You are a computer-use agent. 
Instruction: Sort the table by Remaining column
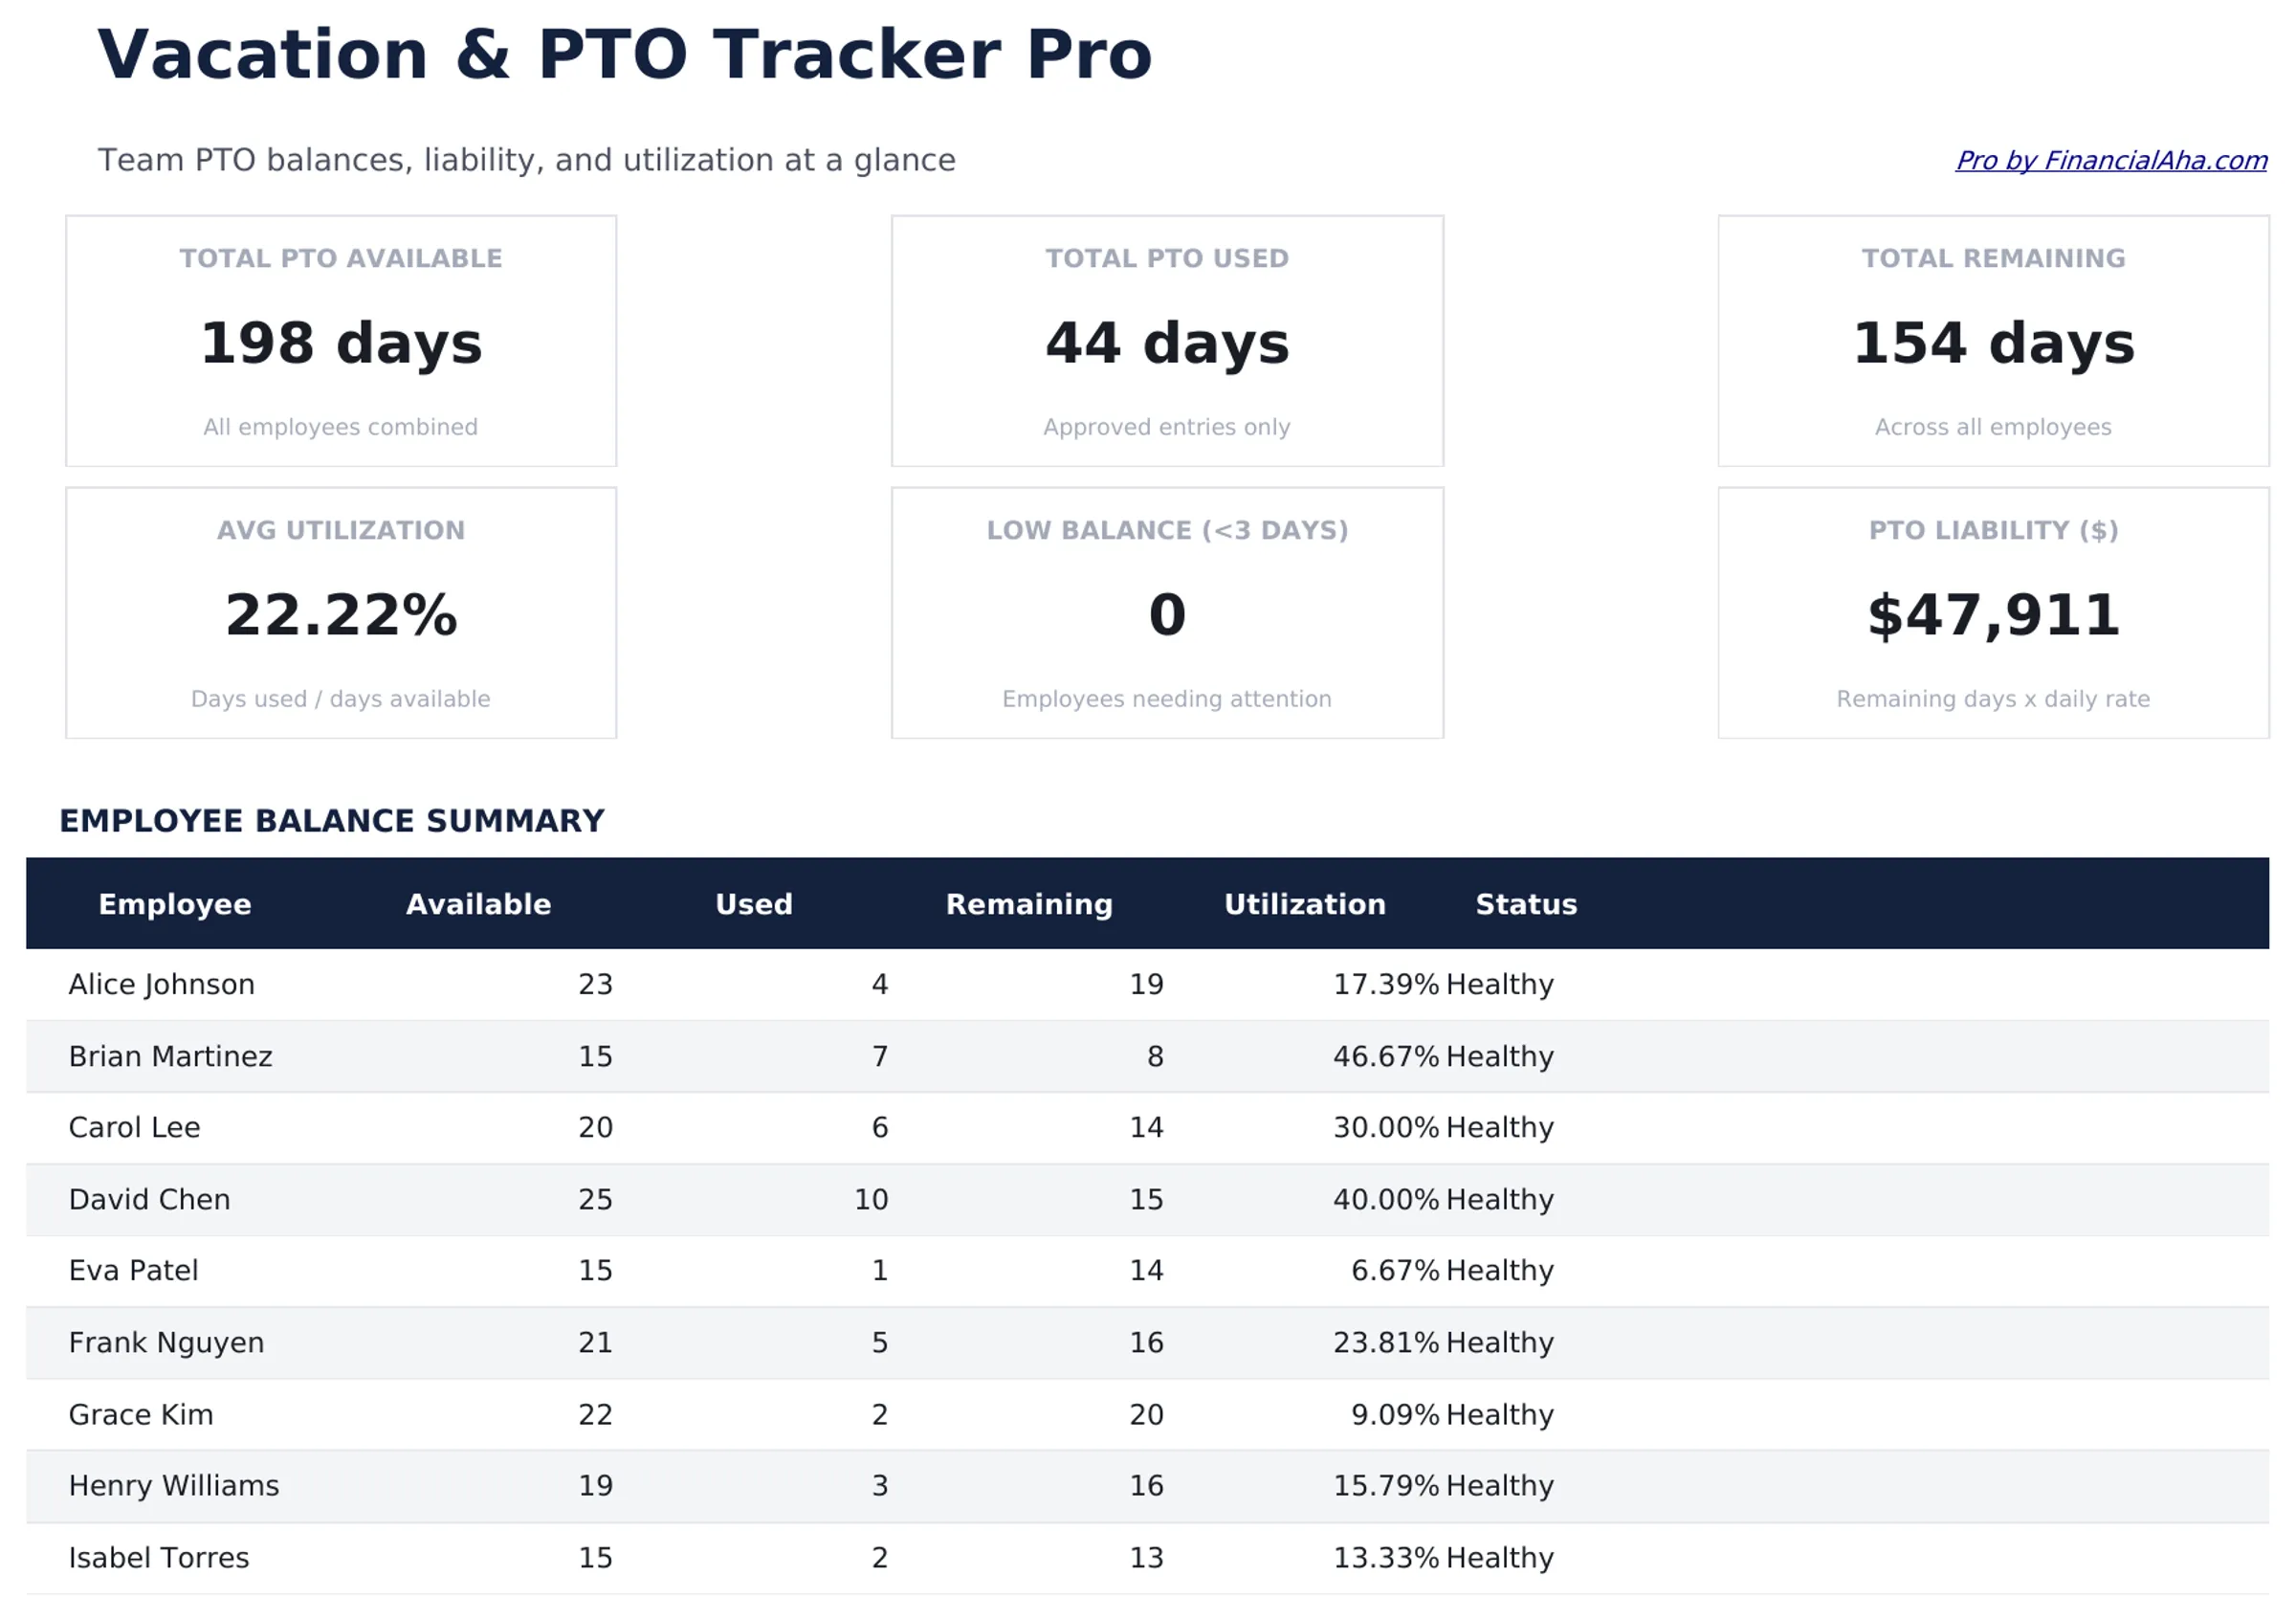point(1029,904)
